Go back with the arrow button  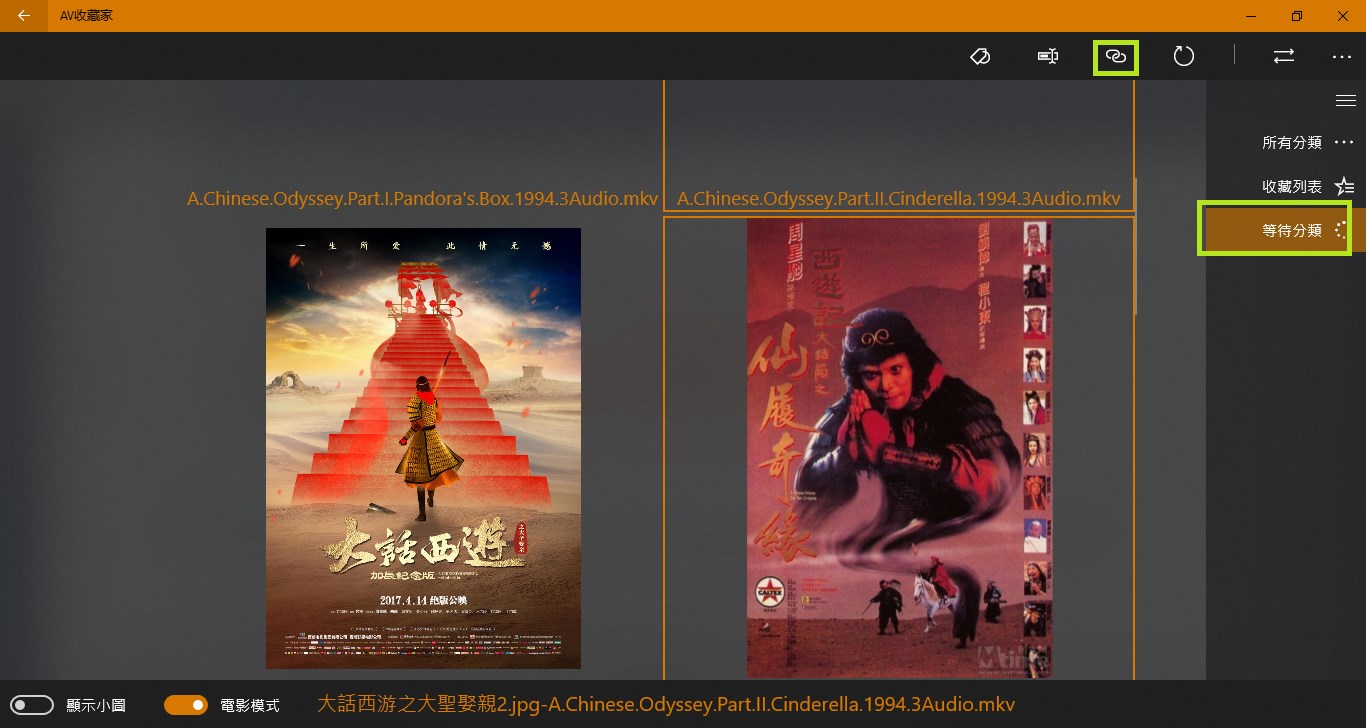tap(24, 16)
